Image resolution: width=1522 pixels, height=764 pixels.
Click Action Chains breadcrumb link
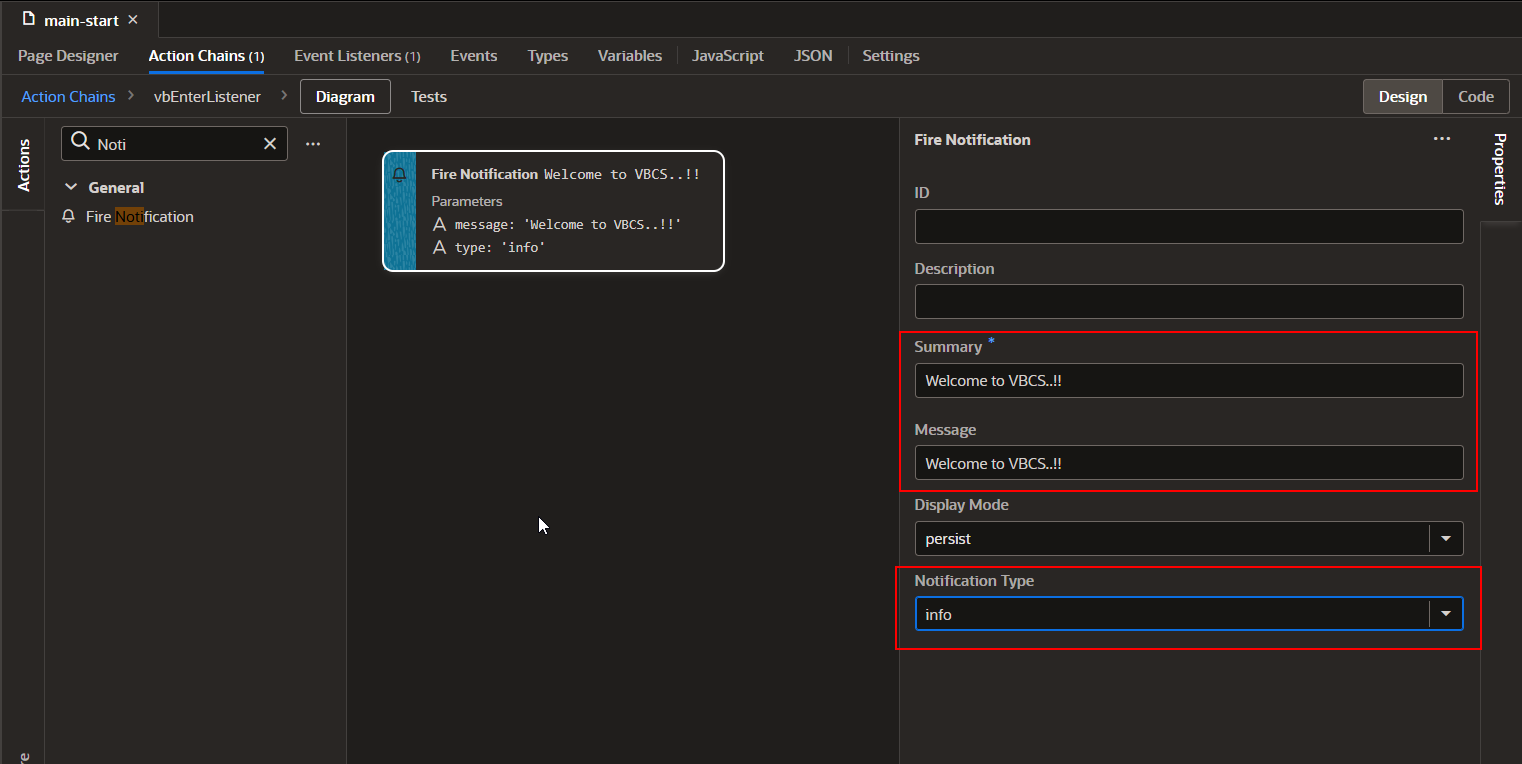tap(68, 97)
